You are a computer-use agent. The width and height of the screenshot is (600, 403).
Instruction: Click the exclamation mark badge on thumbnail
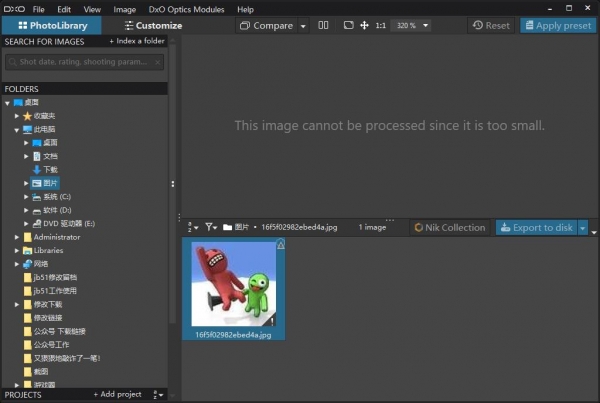pos(272,321)
